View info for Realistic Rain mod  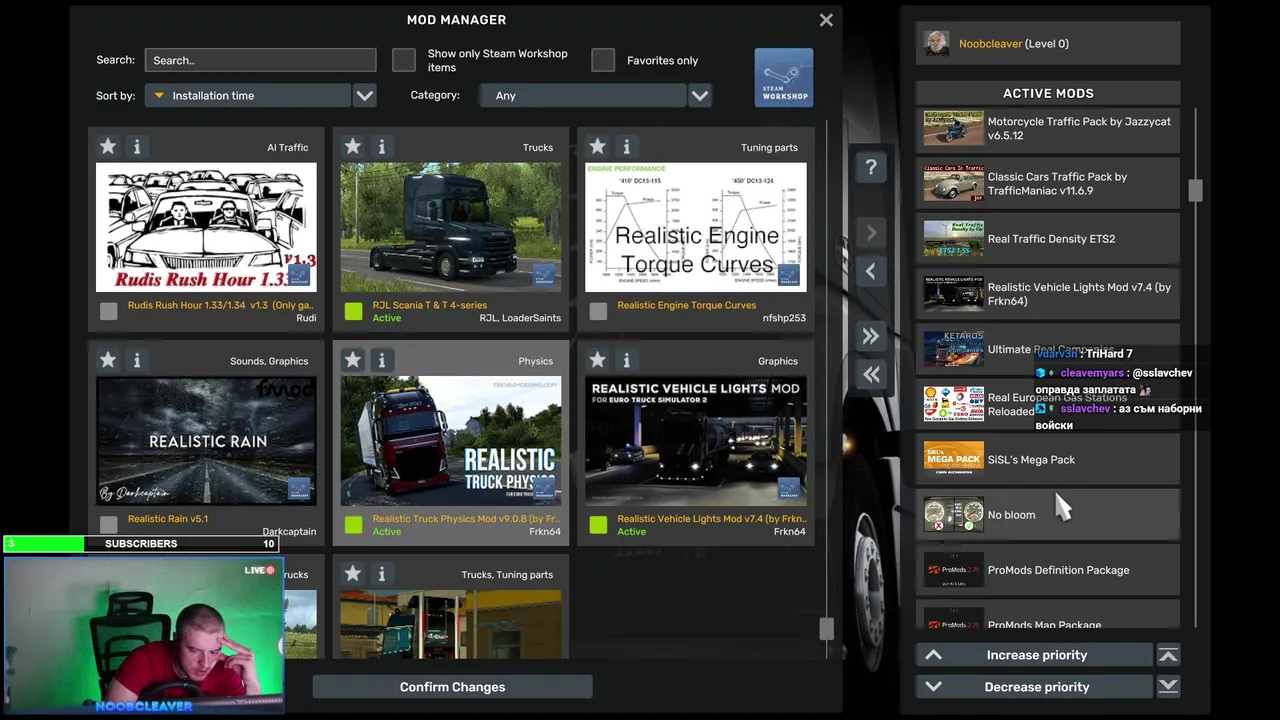click(x=137, y=359)
